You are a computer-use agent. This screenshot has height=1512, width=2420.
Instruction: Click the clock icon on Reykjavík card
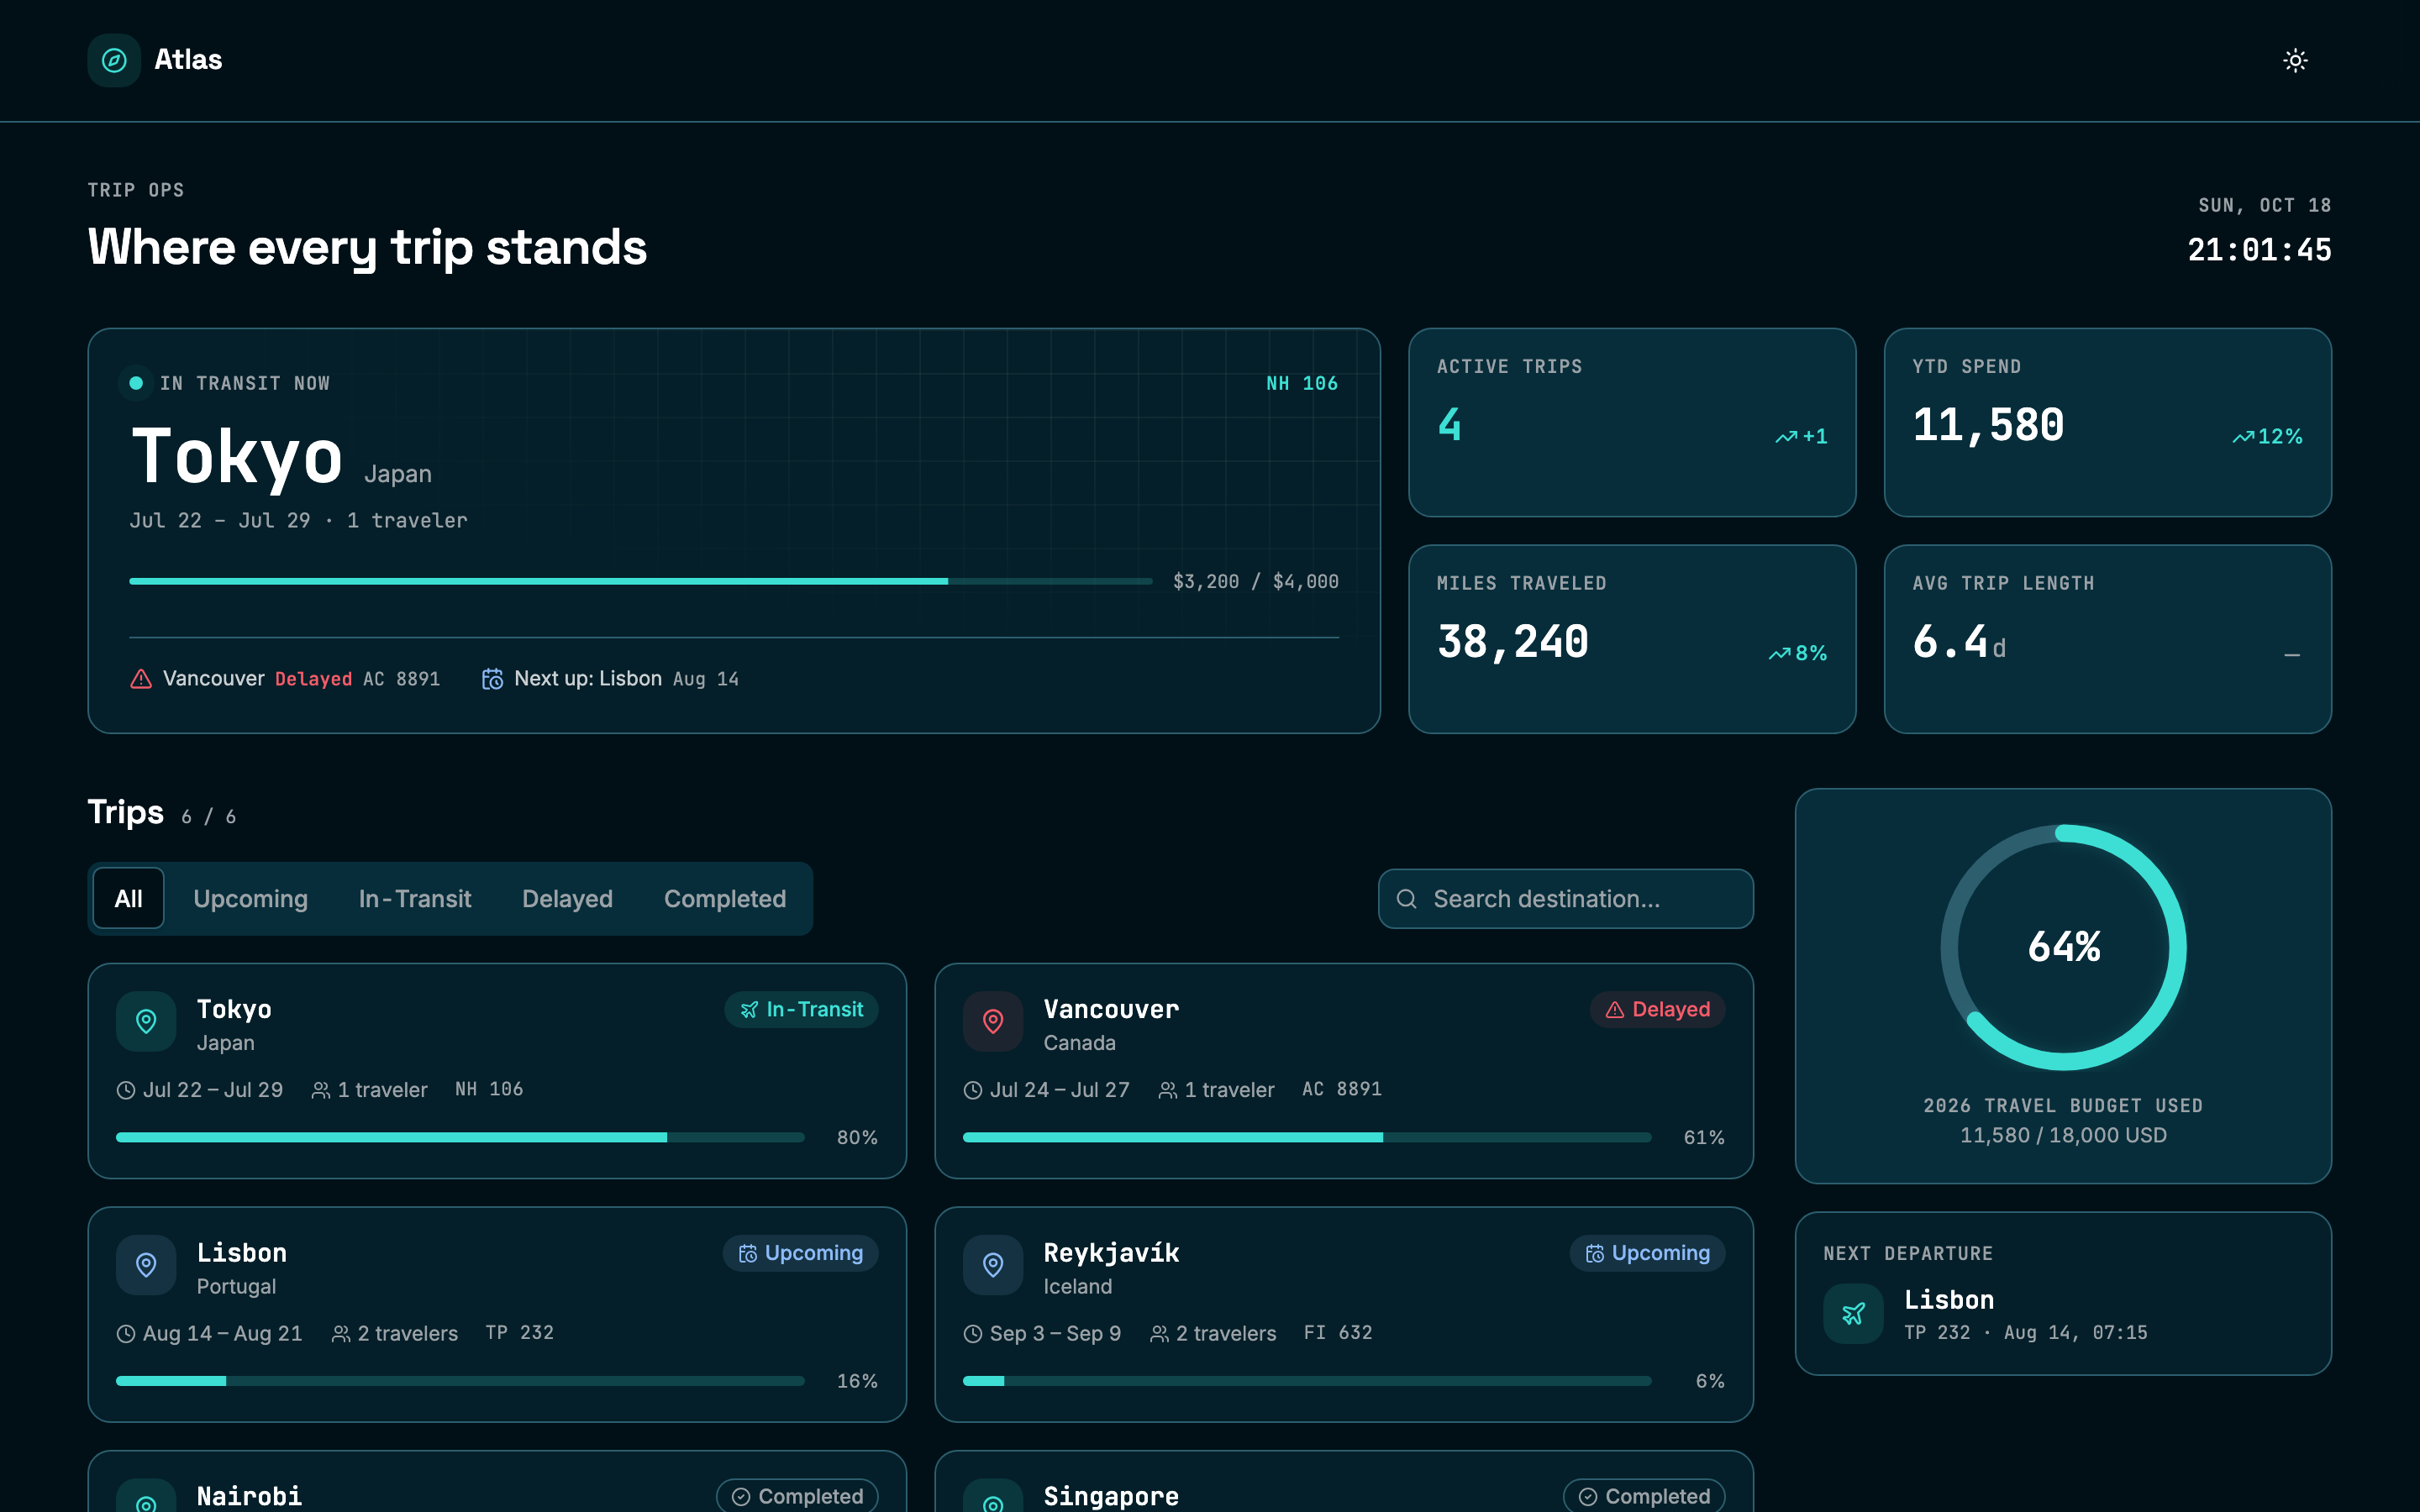[973, 1334]
